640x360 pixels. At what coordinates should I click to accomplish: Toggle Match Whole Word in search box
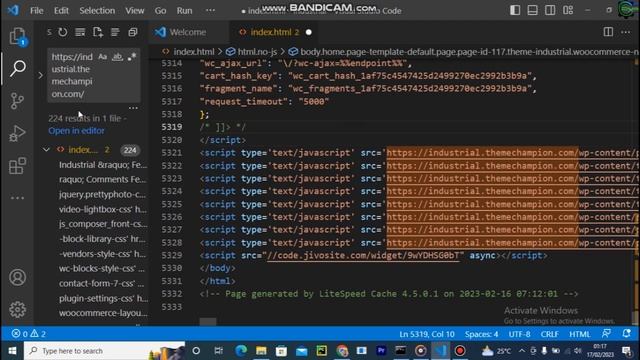click(x=117, y=57)
